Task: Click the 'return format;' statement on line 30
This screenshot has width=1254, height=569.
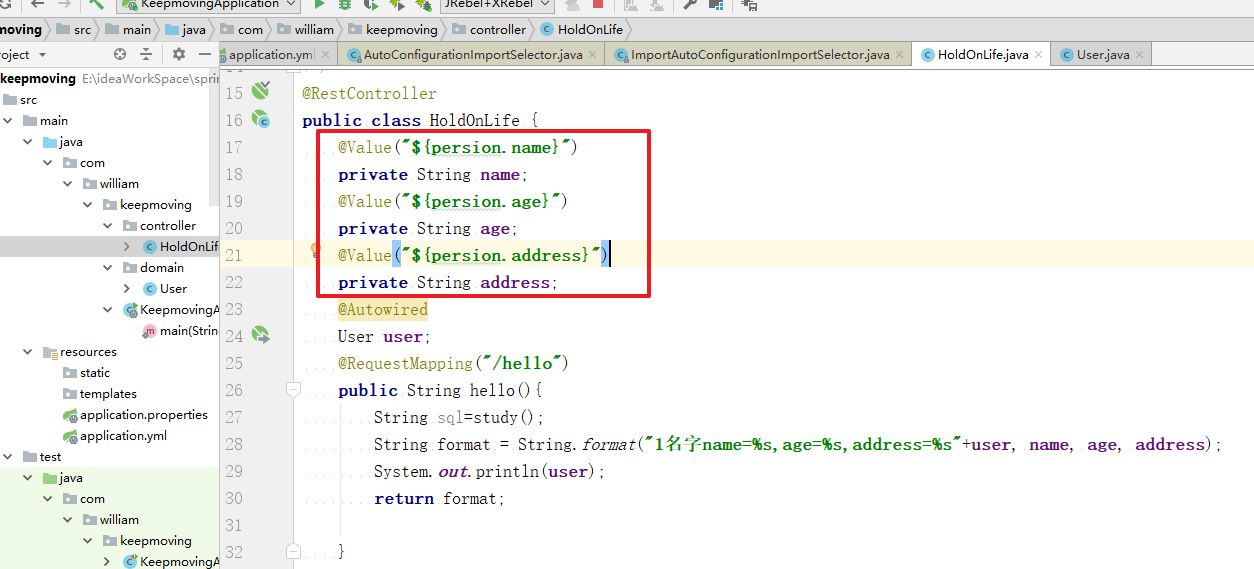Action: tap(440, 498)
